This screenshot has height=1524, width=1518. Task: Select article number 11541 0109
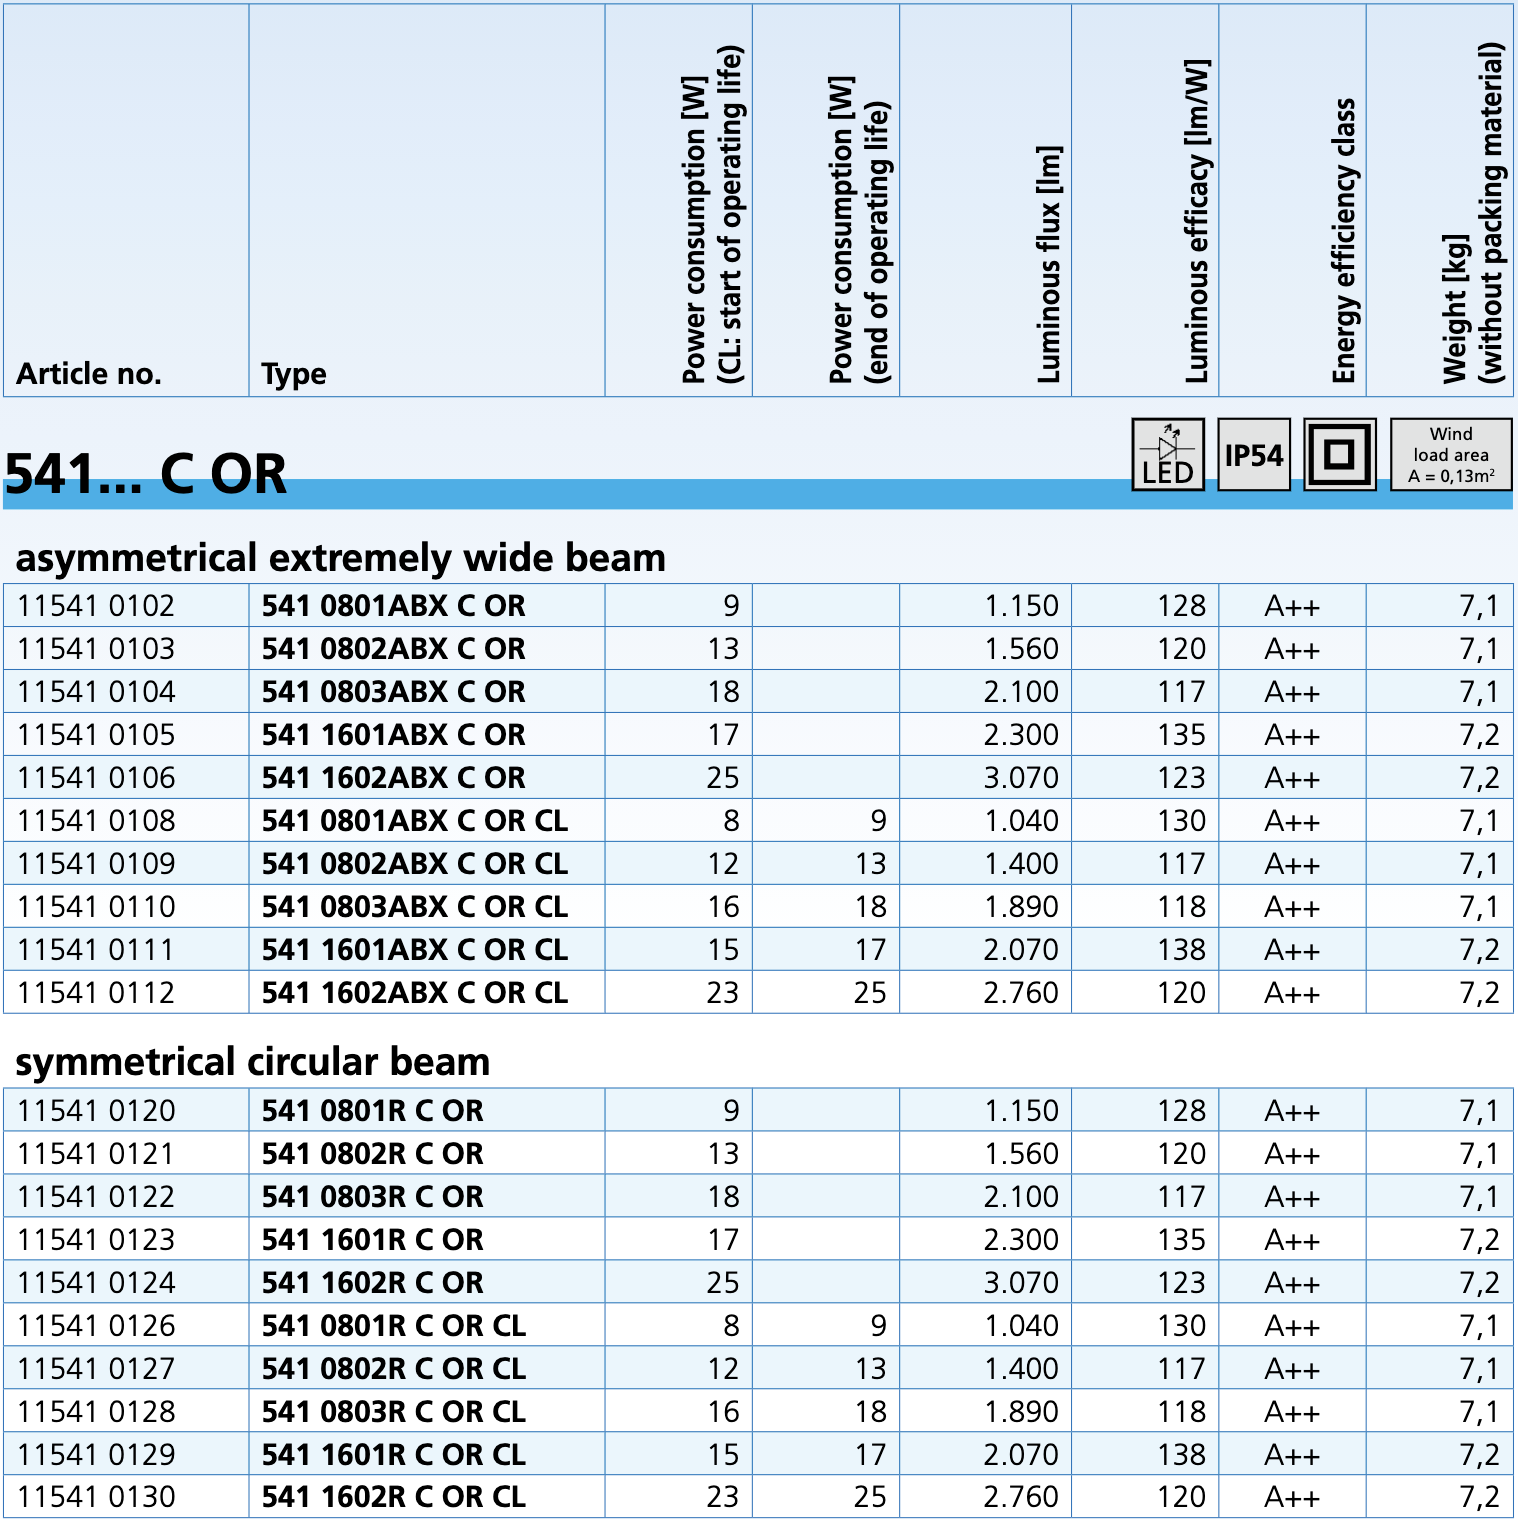click(96, 864)
